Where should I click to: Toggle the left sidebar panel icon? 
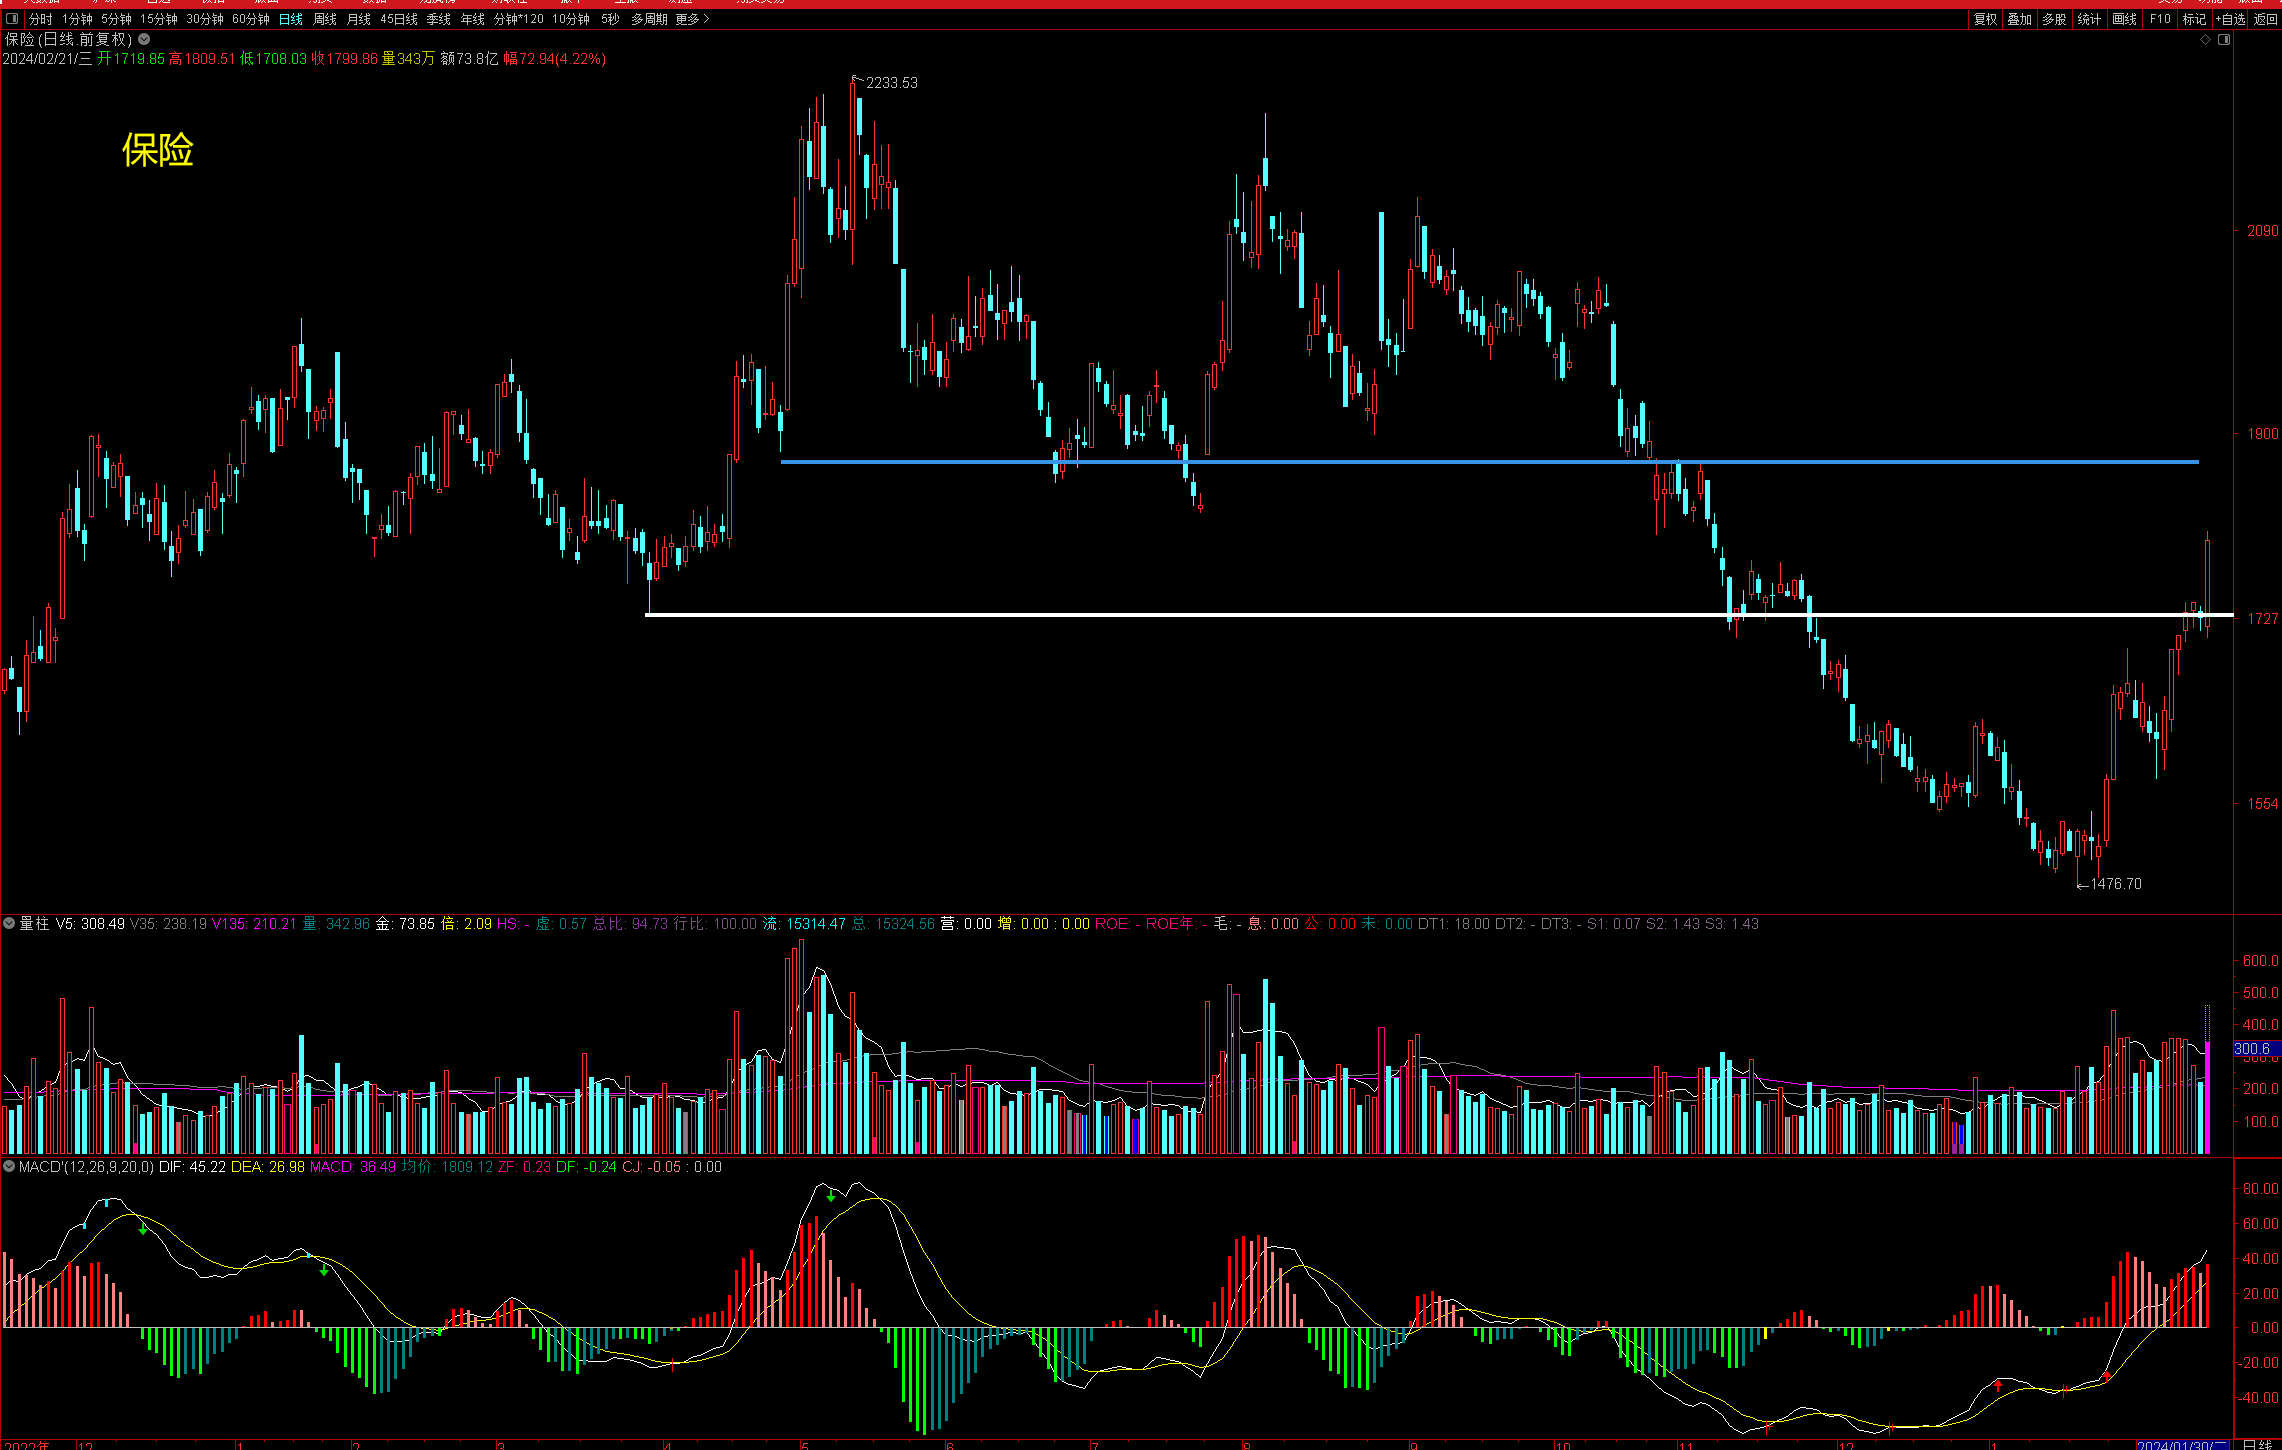(12, 19)
